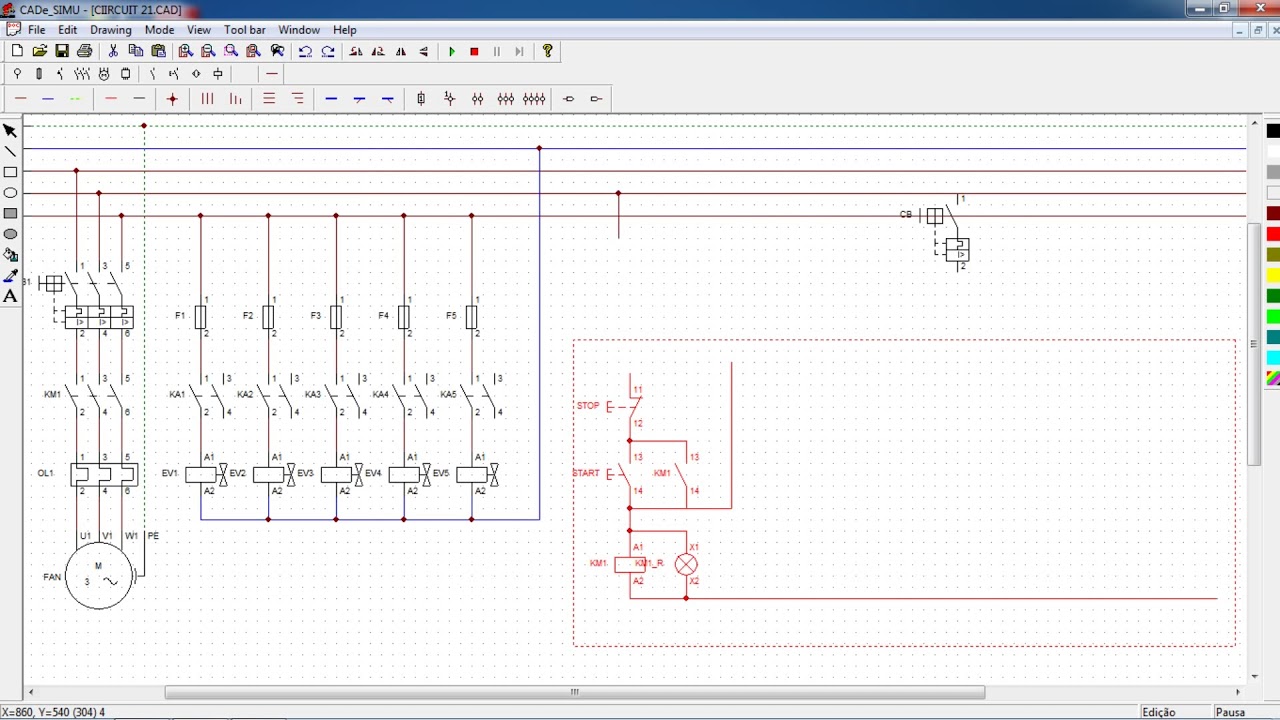Viewport: 1280px width, 720px height.
Task: Open the Drawing menu
Action: click(x=111, y=30)
